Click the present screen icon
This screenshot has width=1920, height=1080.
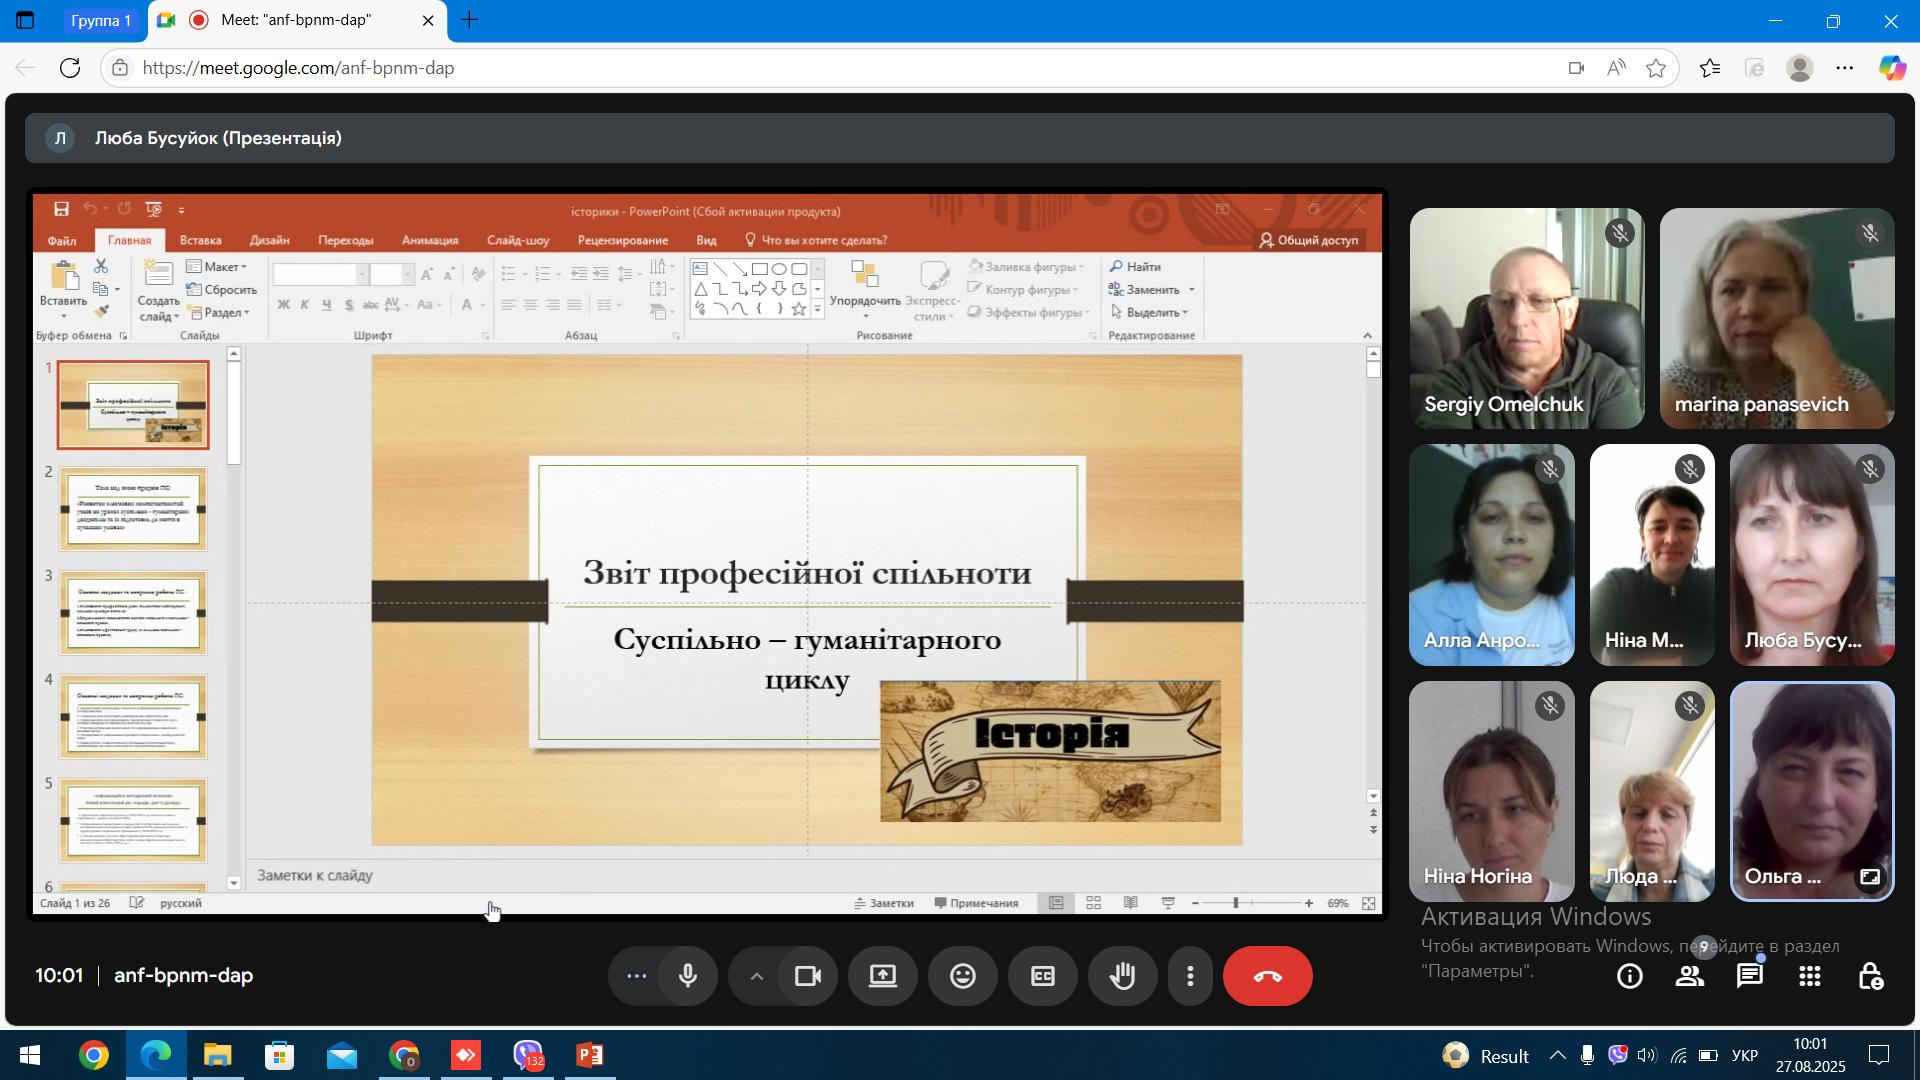(882, 976)
